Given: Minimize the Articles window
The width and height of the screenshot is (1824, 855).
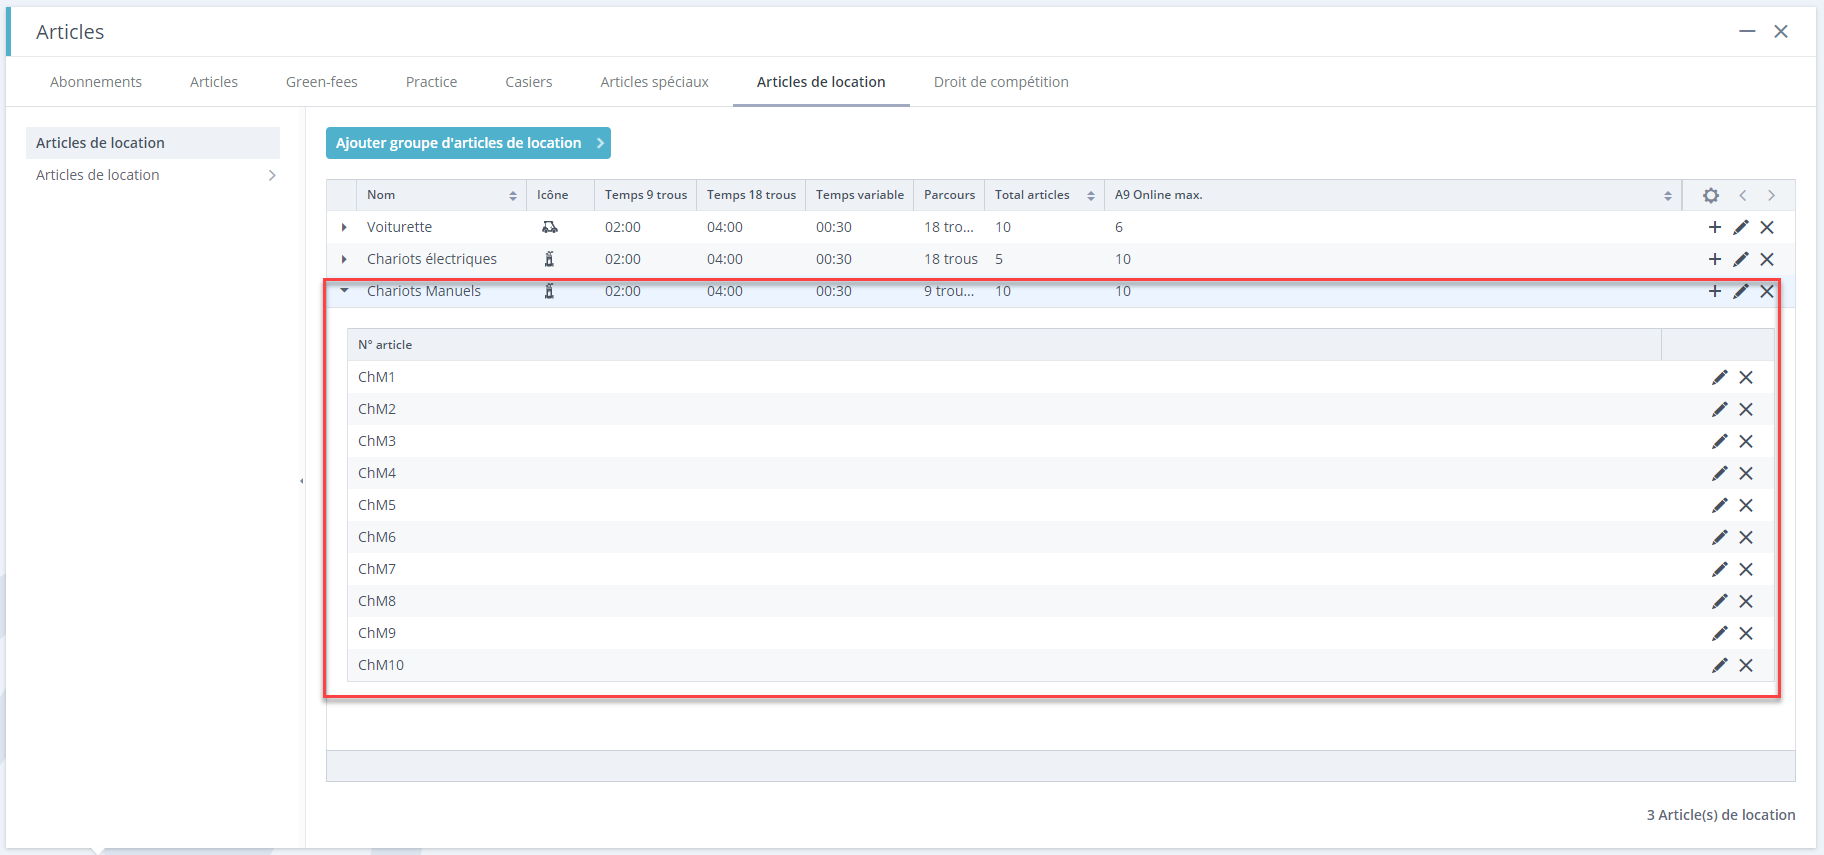Looking at the screenshot, I should tap(1747, 31).
